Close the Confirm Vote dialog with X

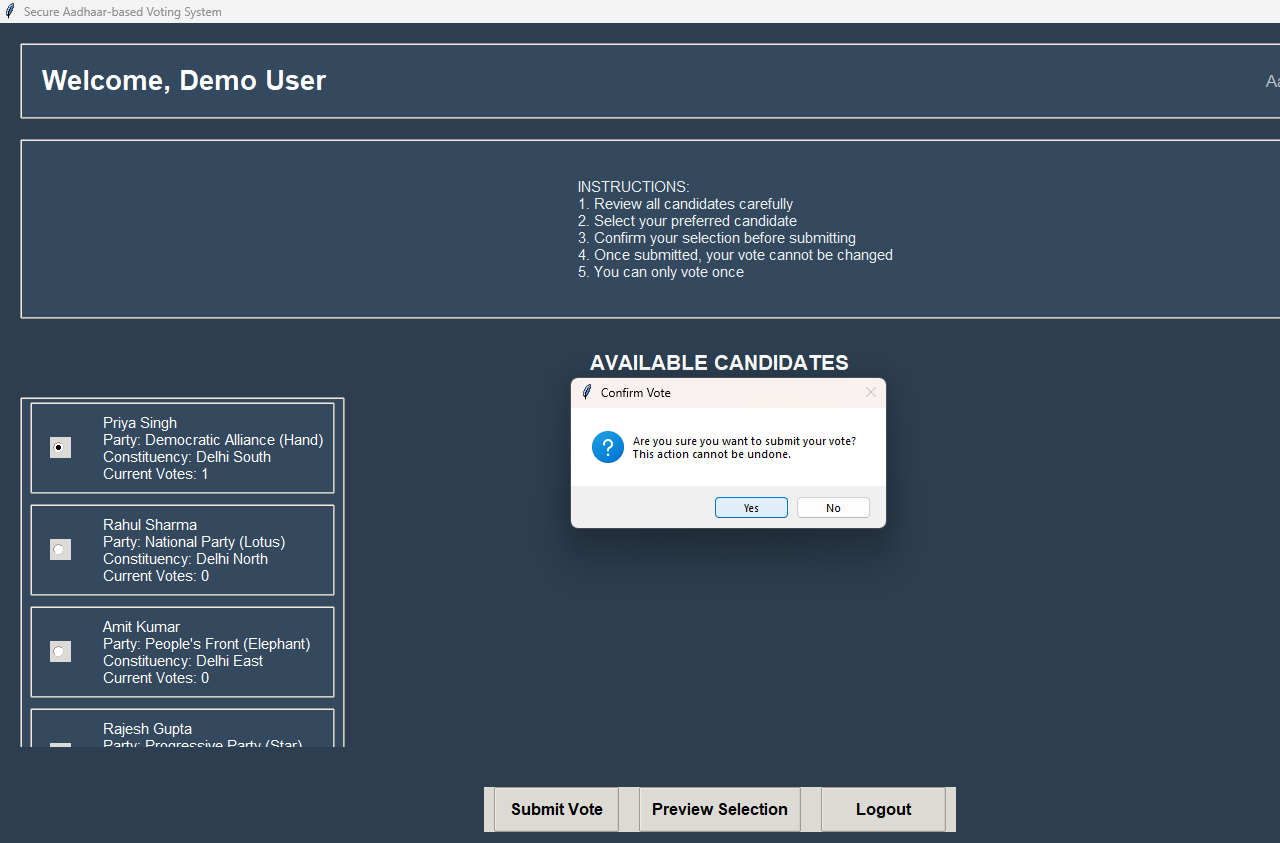click(870, 393)
